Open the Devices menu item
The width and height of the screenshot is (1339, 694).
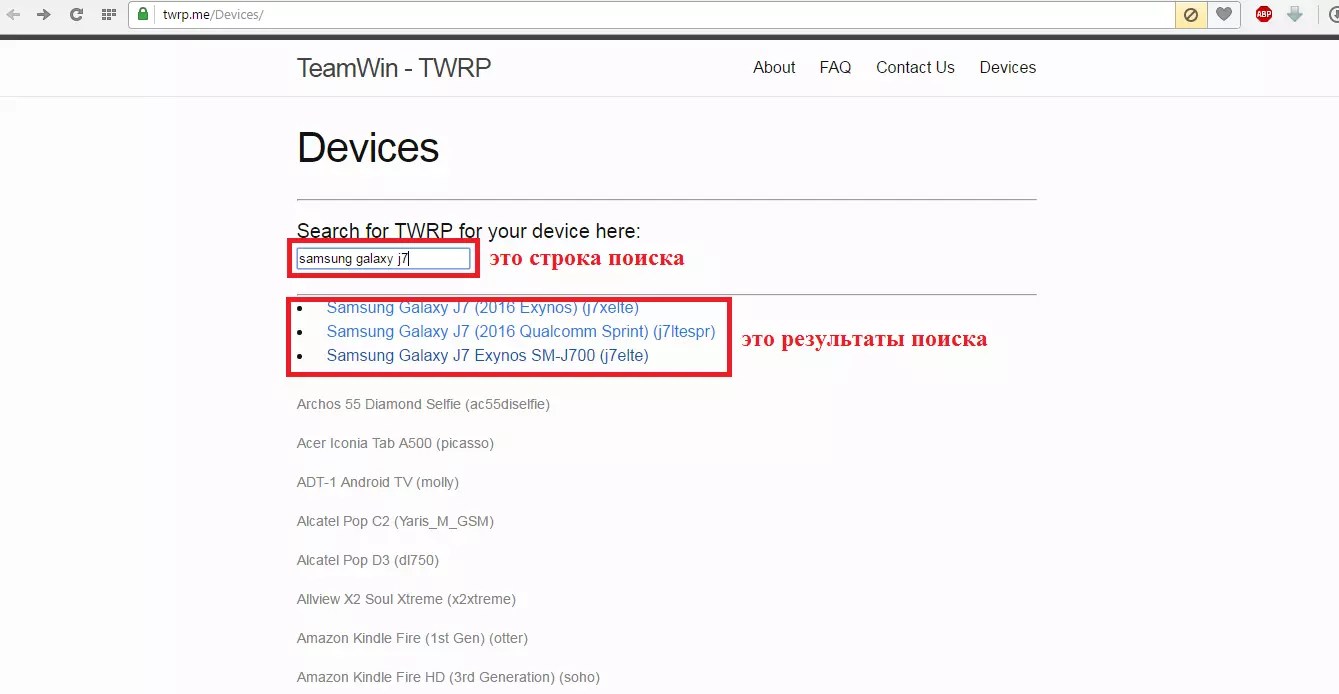(1007, 68)
